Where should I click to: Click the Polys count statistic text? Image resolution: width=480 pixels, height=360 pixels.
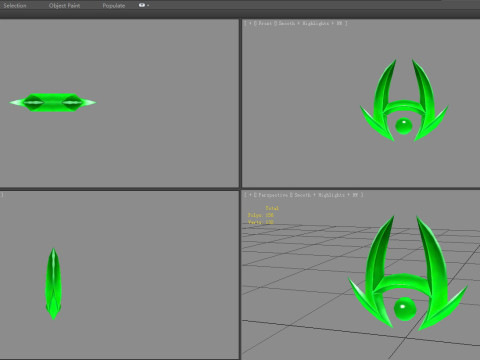click(261, 215)
